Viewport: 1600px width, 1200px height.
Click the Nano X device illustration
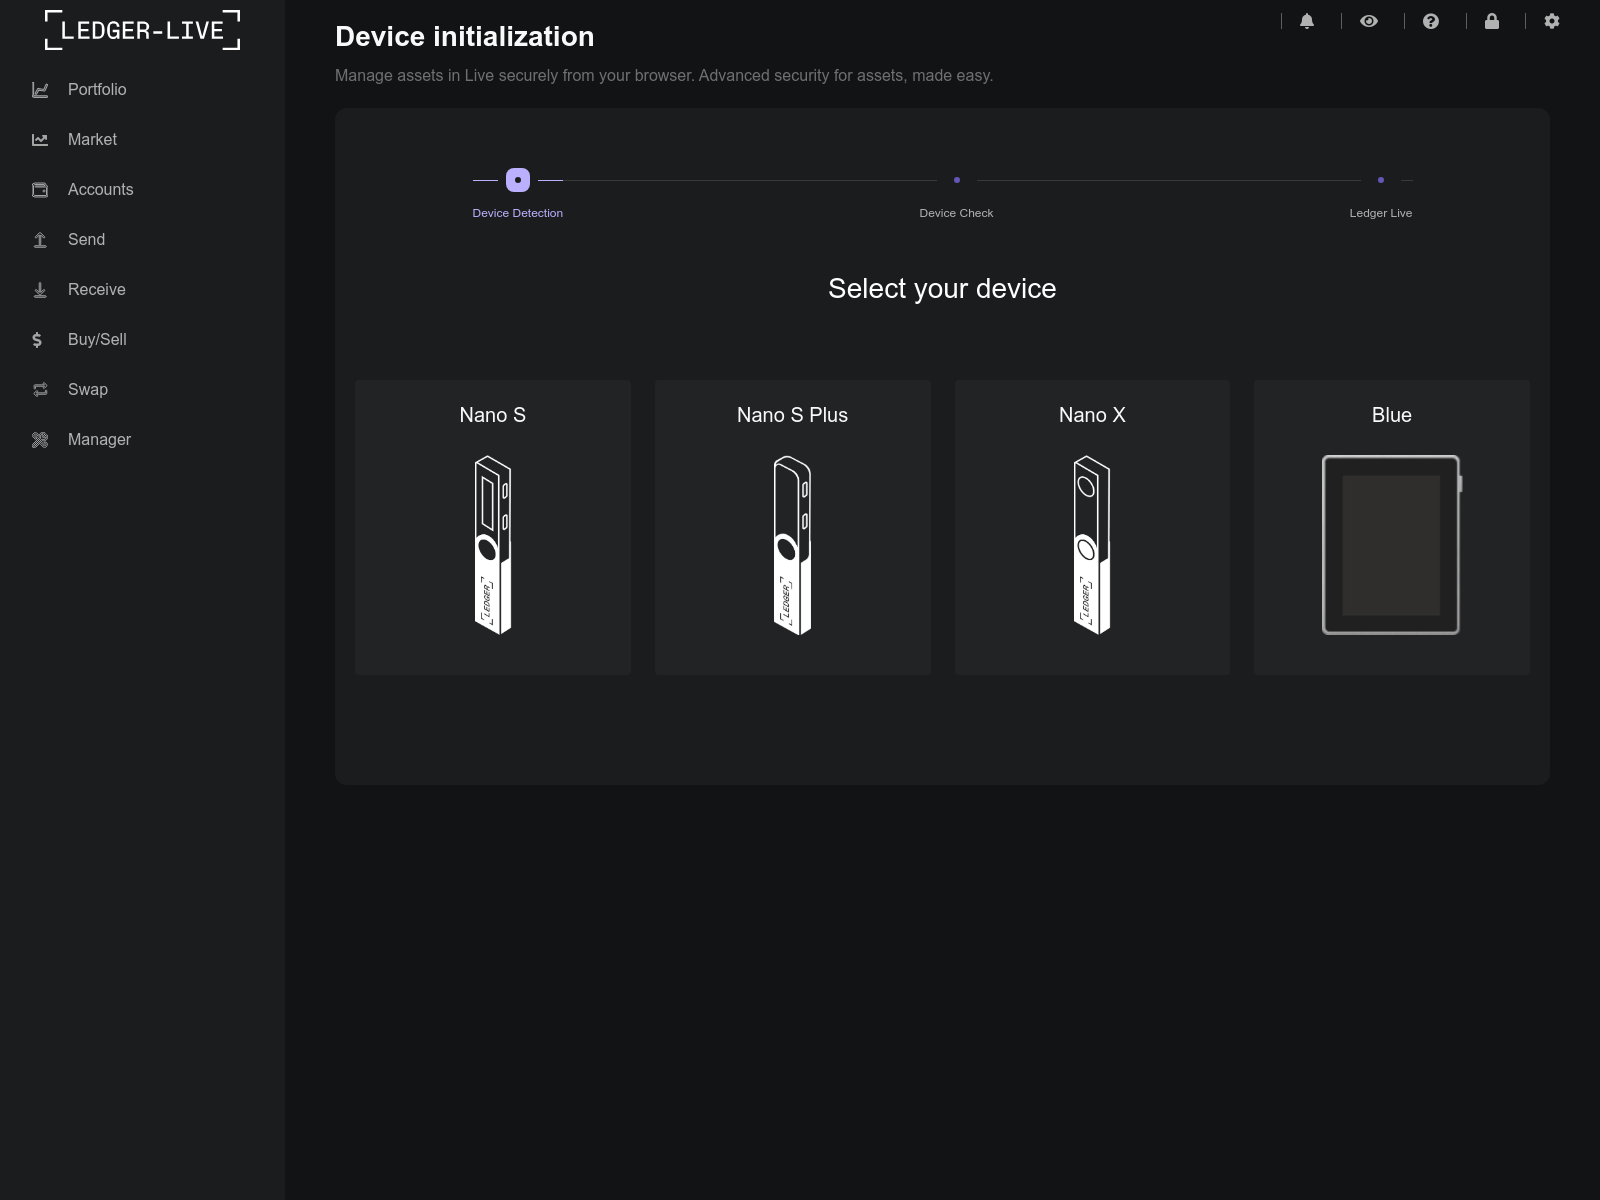point(1092,545)
